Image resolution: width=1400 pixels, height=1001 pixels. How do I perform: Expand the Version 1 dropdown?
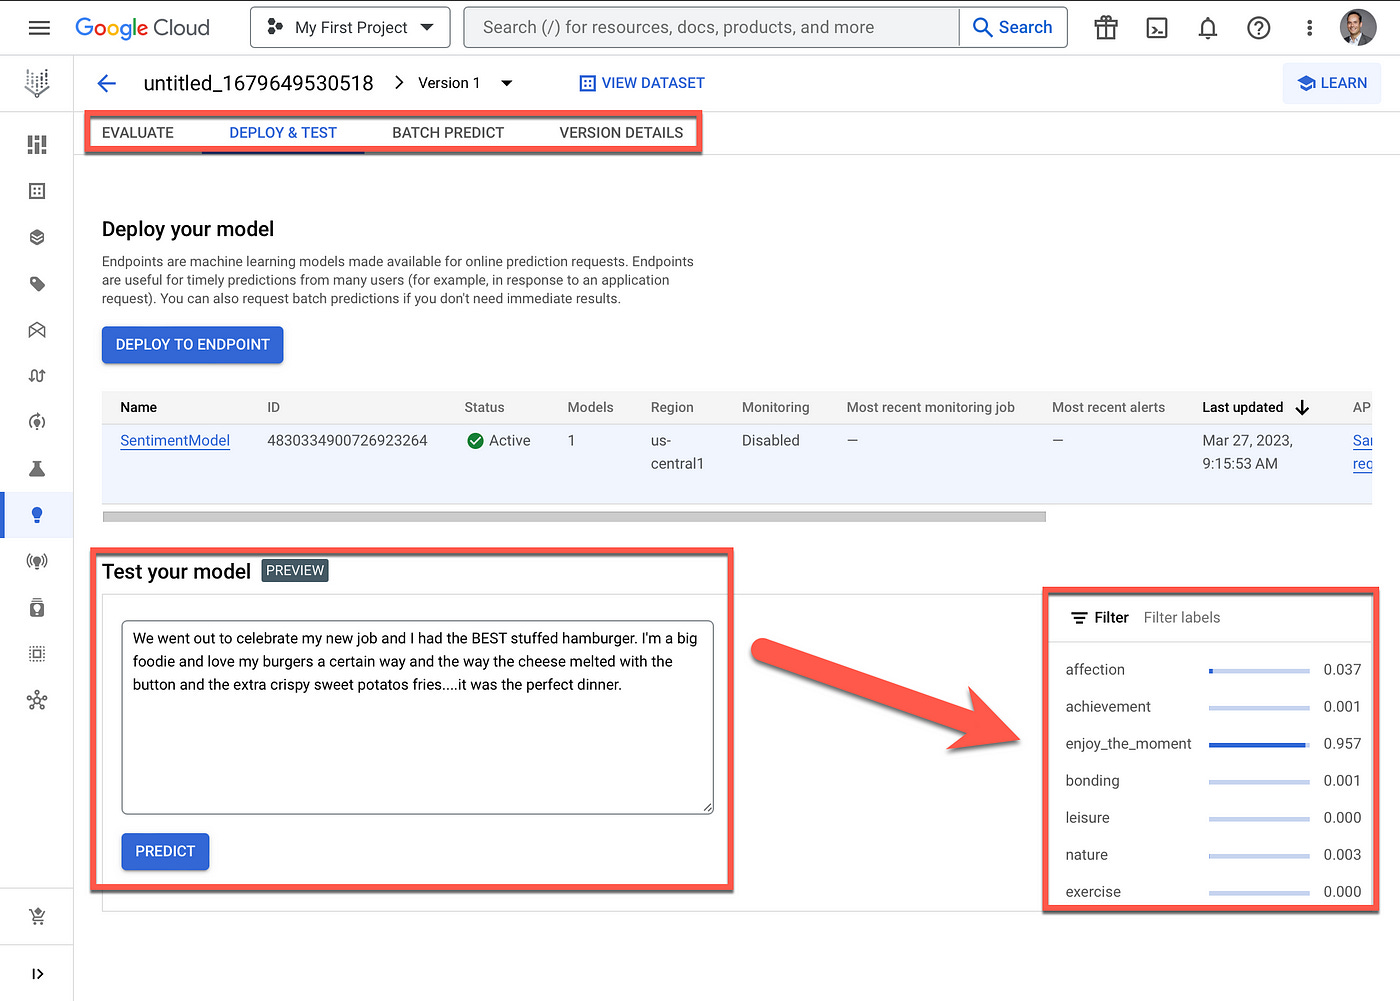click(x=507, y=83)
